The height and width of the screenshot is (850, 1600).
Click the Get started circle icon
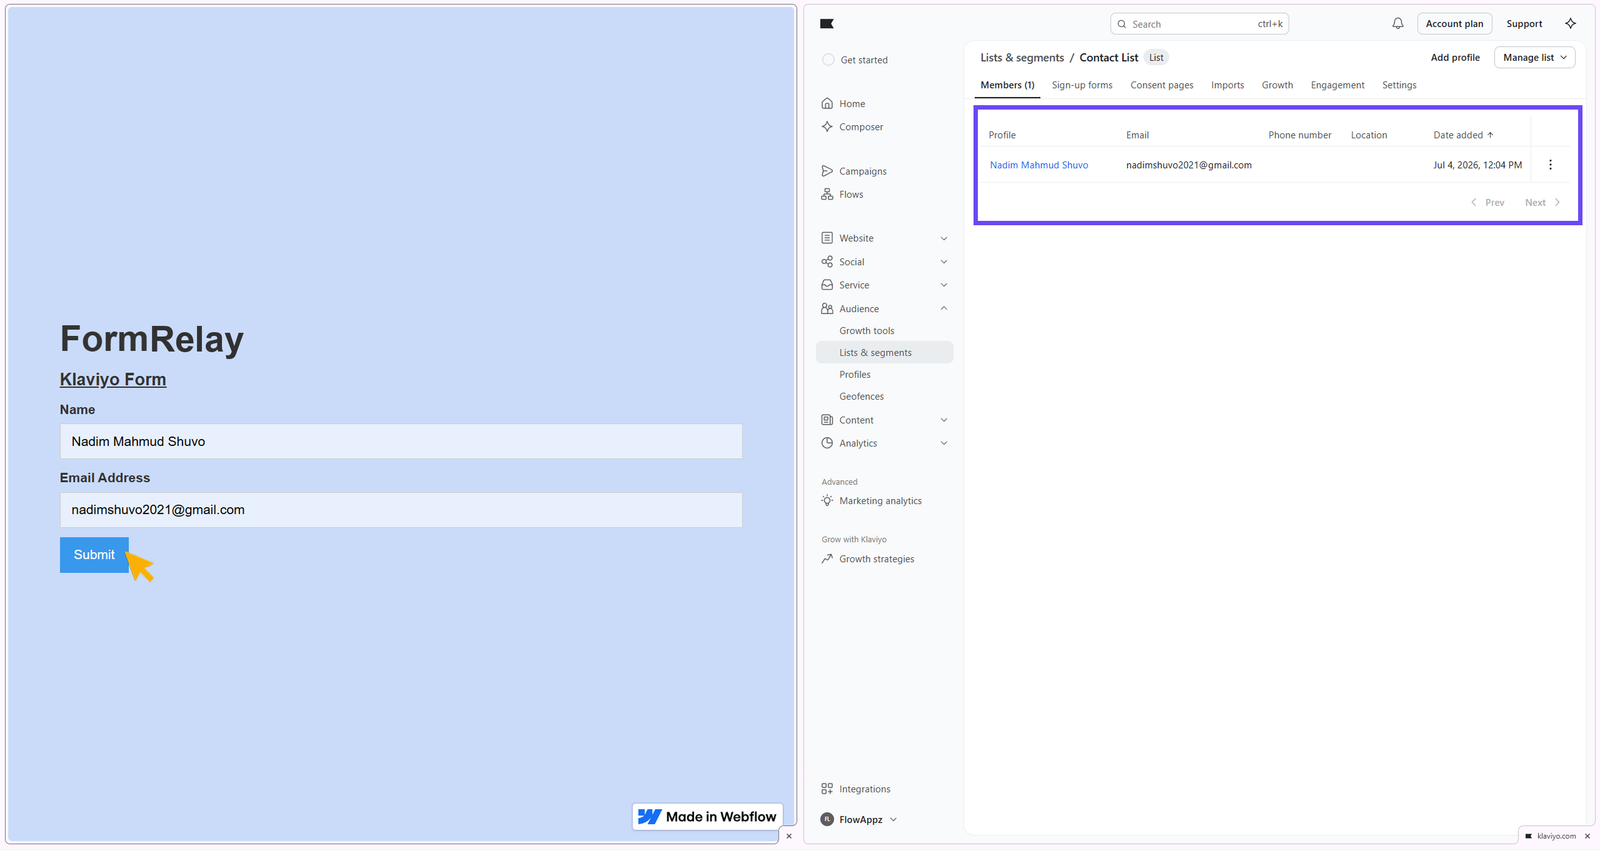coord(828,60)
